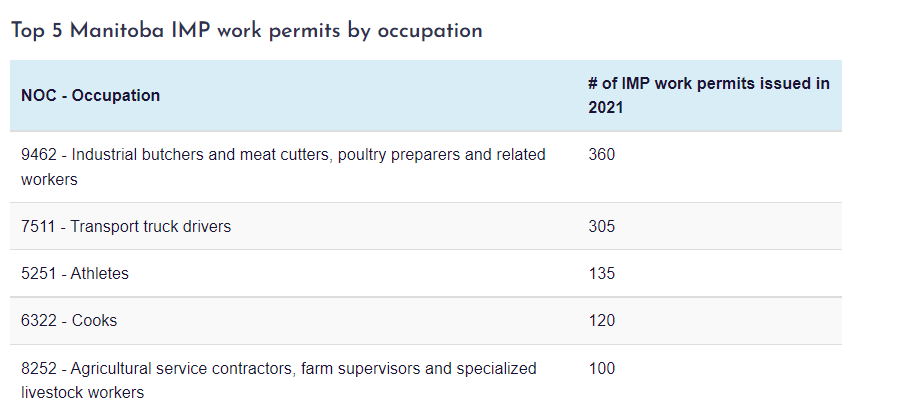Click the word 'workers' under Industrial butchers

coord(49,179)
